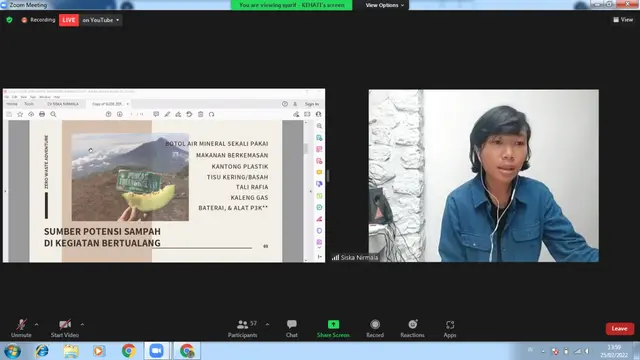Open the Home tab in shared Acrobat
This screenshot has height=360, width=640.
tap(12, 104)
